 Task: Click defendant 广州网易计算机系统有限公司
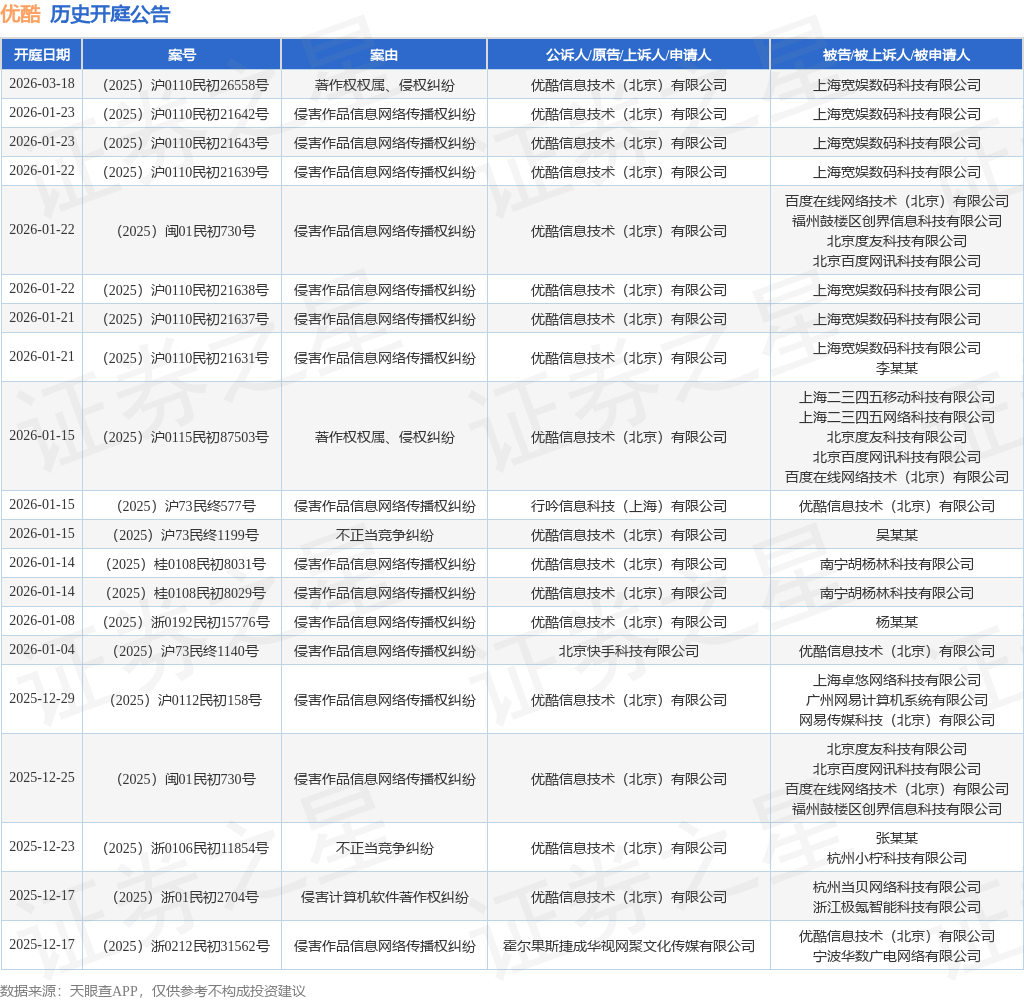click(x=897, y=700)
